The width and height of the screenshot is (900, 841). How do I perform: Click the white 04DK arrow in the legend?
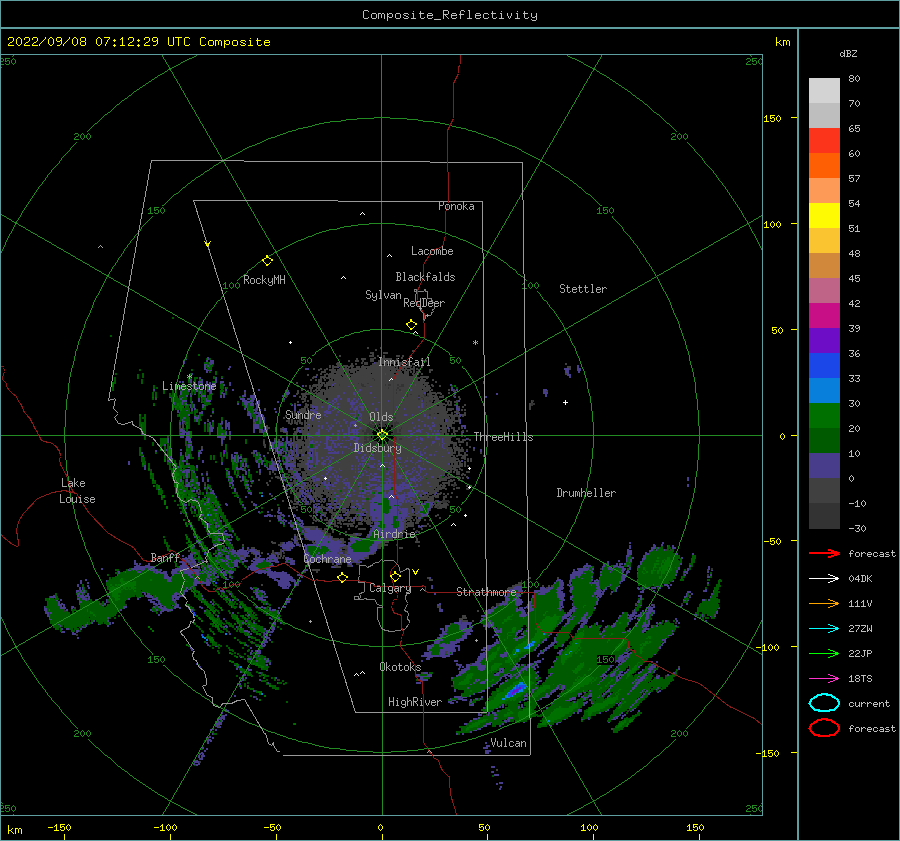click(x=824, y=579)
